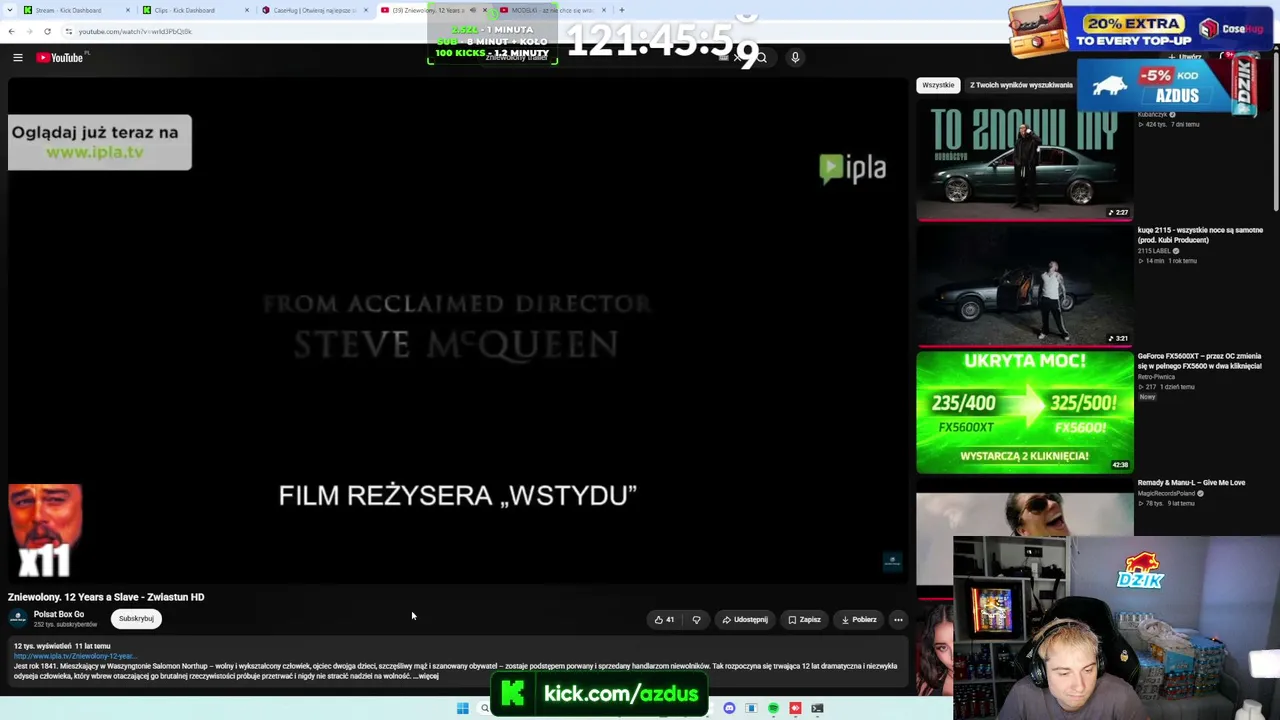Open the kuqe 2115 video thumbnail
This screenshot has height=720, width=1280.
tap(1025, 286)
